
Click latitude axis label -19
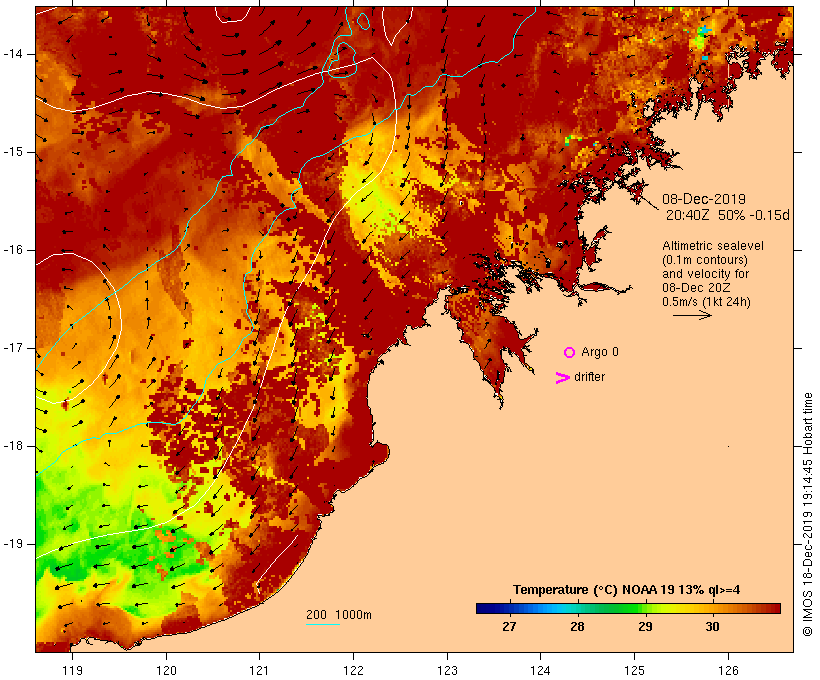(13, 544)
